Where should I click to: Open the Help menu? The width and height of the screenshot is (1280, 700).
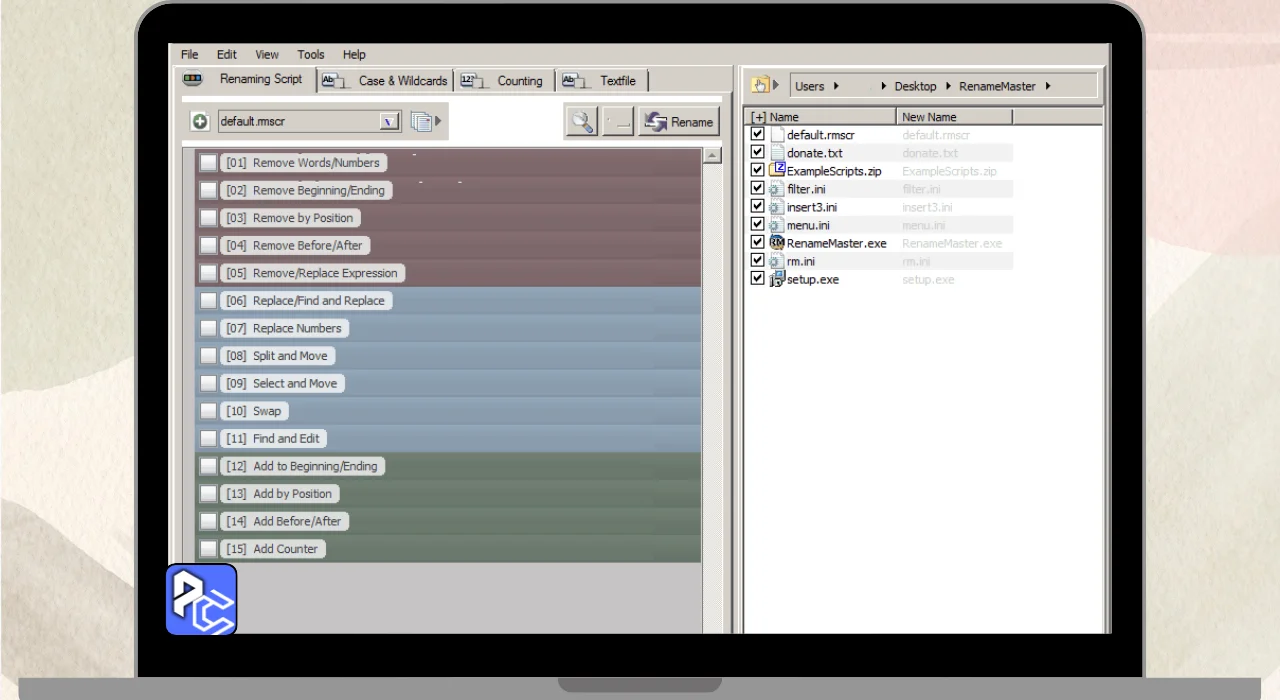pos(354,55)
